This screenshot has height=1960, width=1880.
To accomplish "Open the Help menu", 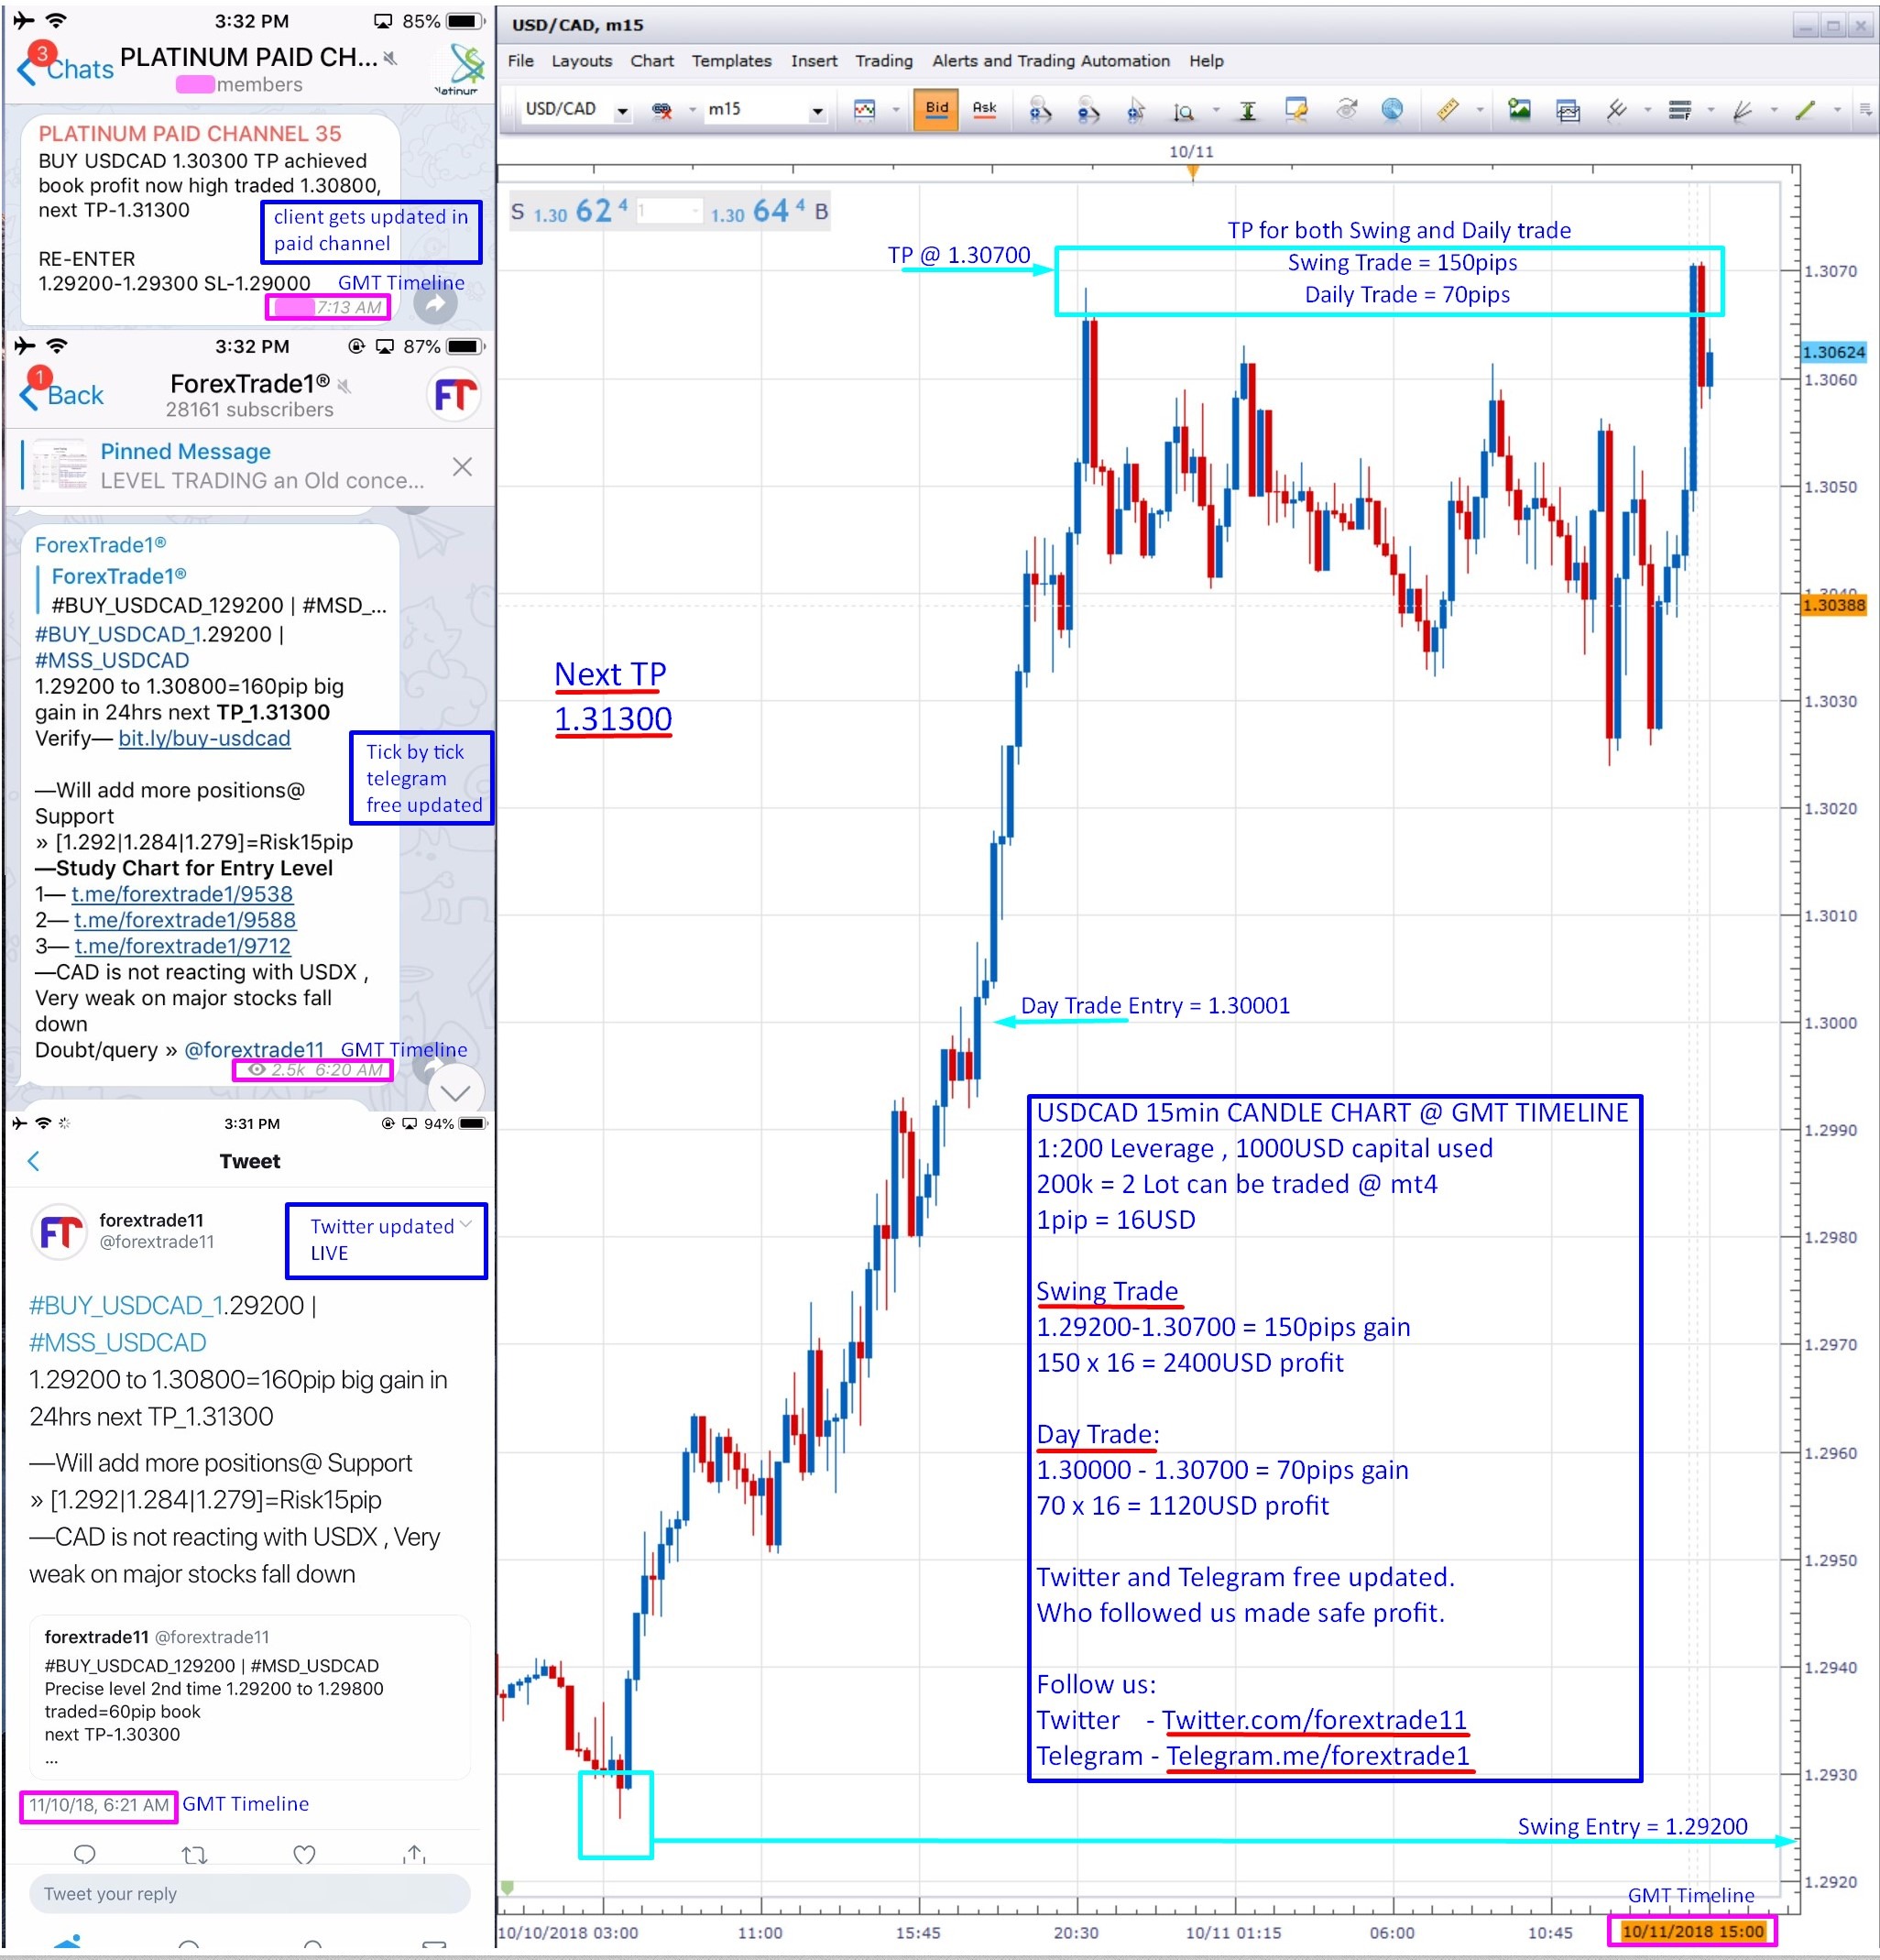I will (1206, 61).
